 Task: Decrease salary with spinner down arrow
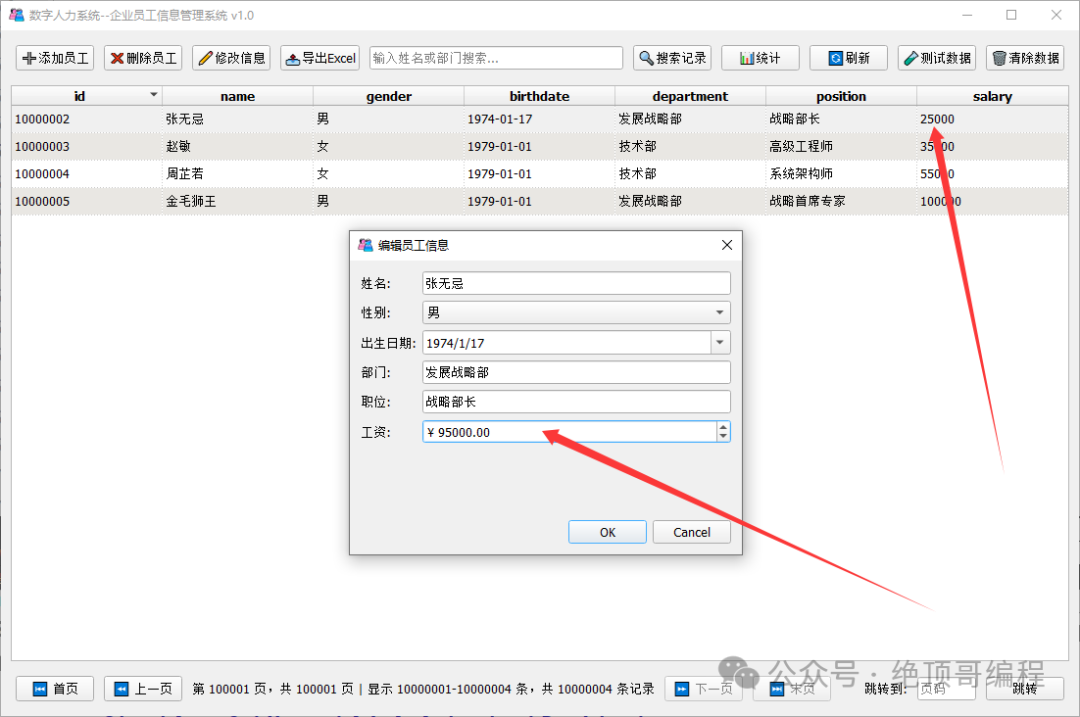pos(723,437)
